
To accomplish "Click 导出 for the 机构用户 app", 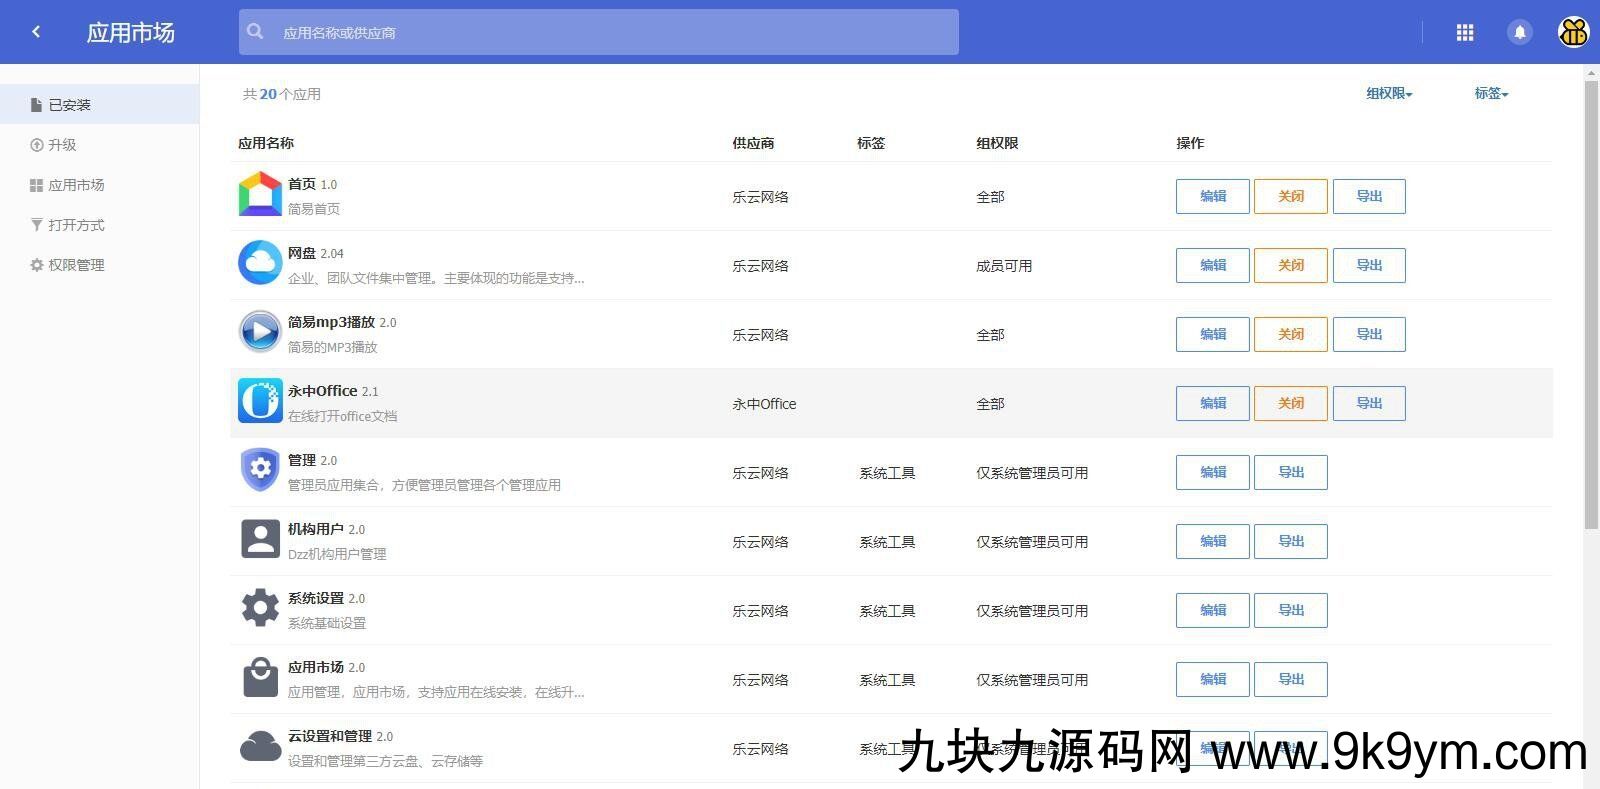I will (1290, 541).
